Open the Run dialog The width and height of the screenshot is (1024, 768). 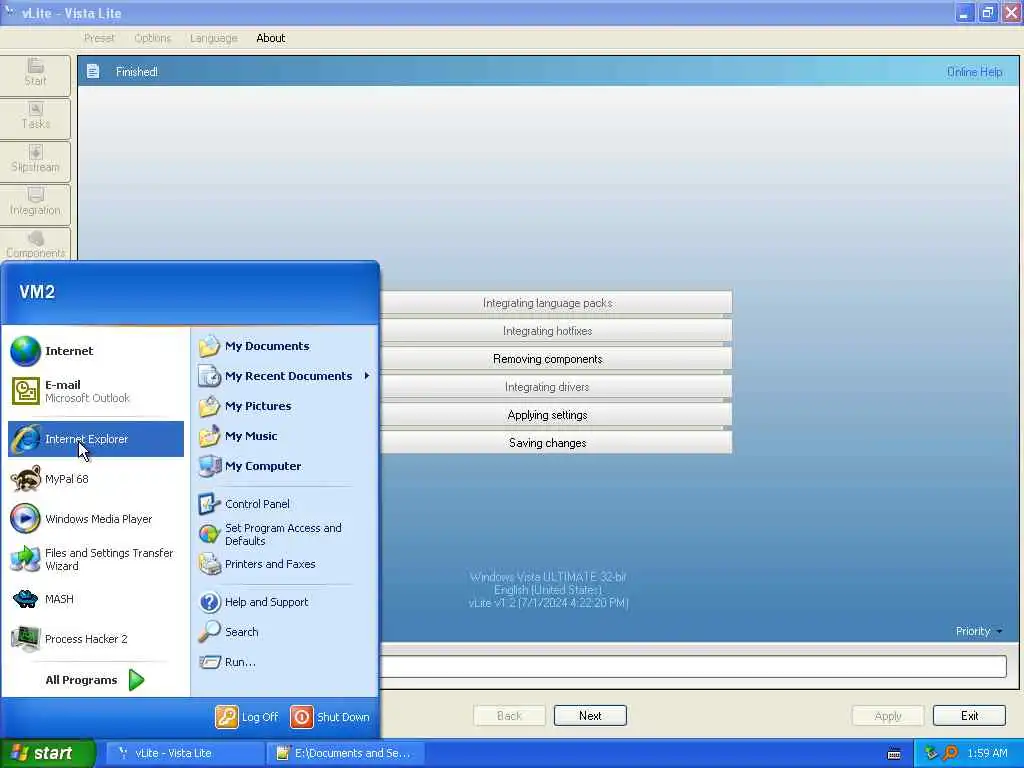284,662
